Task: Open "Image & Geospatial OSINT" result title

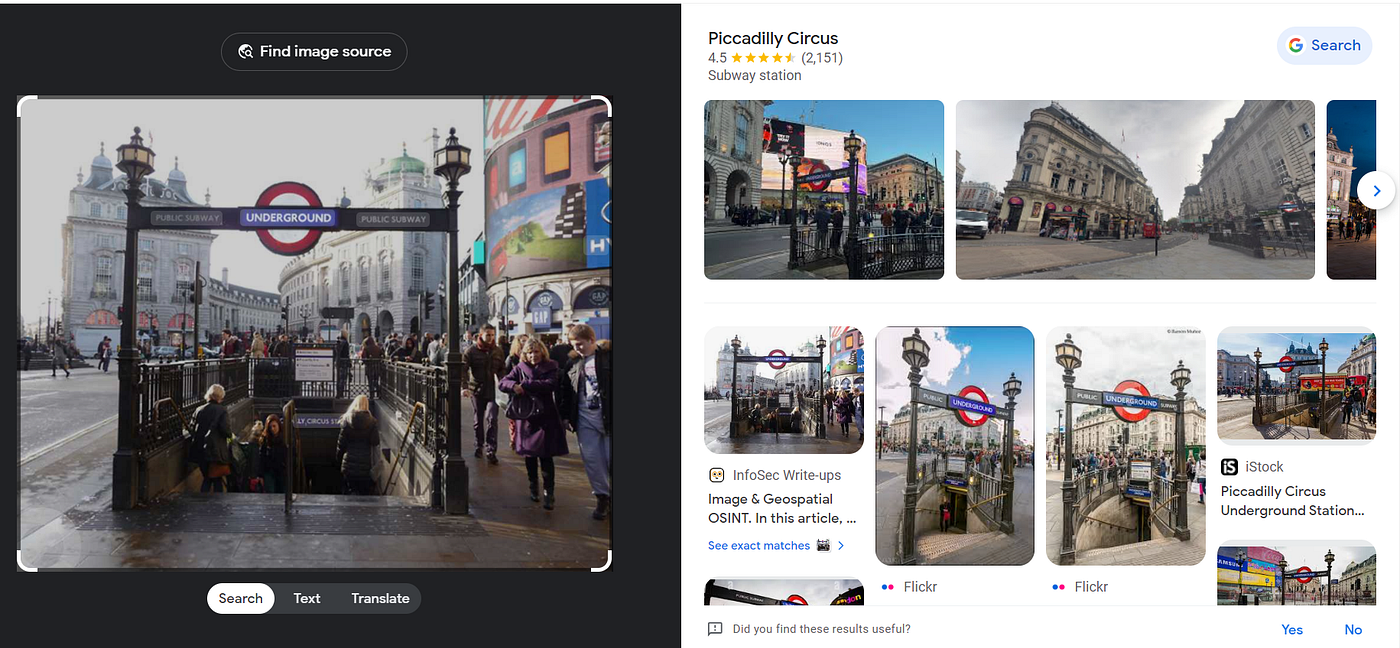Action: 782,508
